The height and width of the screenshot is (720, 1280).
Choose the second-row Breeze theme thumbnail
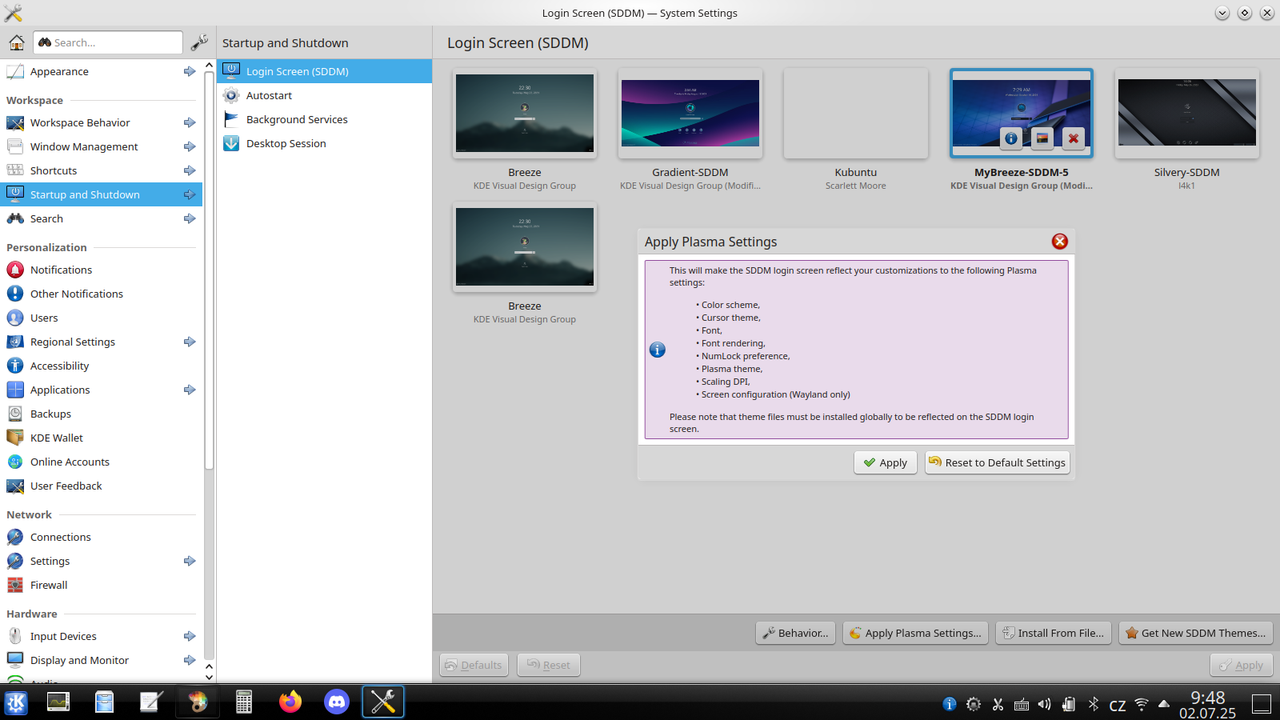525,247
